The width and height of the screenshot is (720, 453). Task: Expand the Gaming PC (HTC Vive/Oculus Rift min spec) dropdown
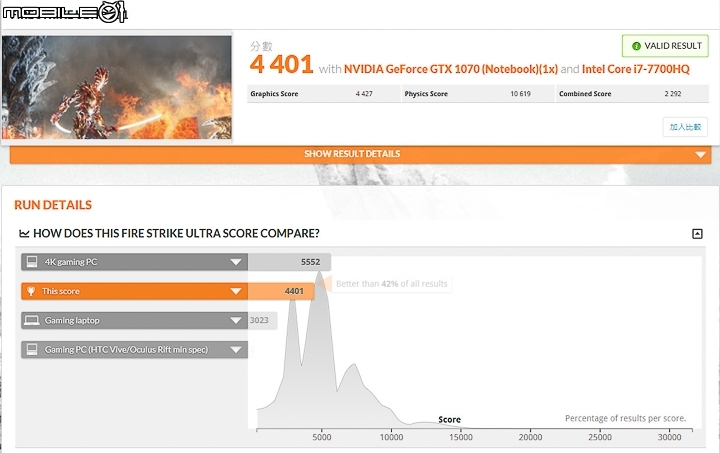point(236,350)
